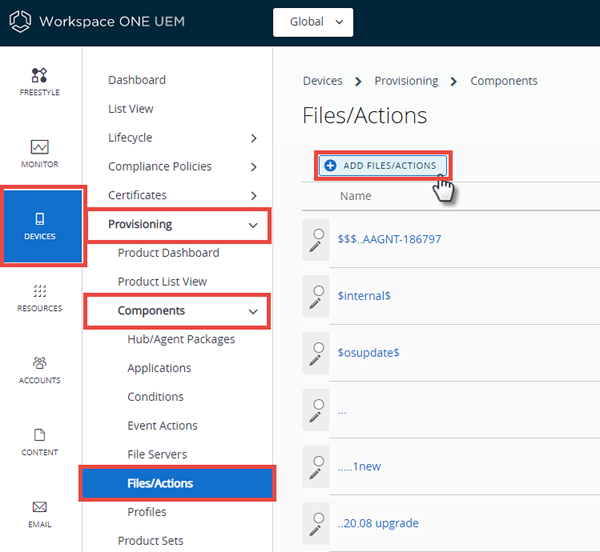Click edit pencil for the '...' row
The height and width of the screenshot is (552, 600).
pyautogui.click(x=315, y=417)
